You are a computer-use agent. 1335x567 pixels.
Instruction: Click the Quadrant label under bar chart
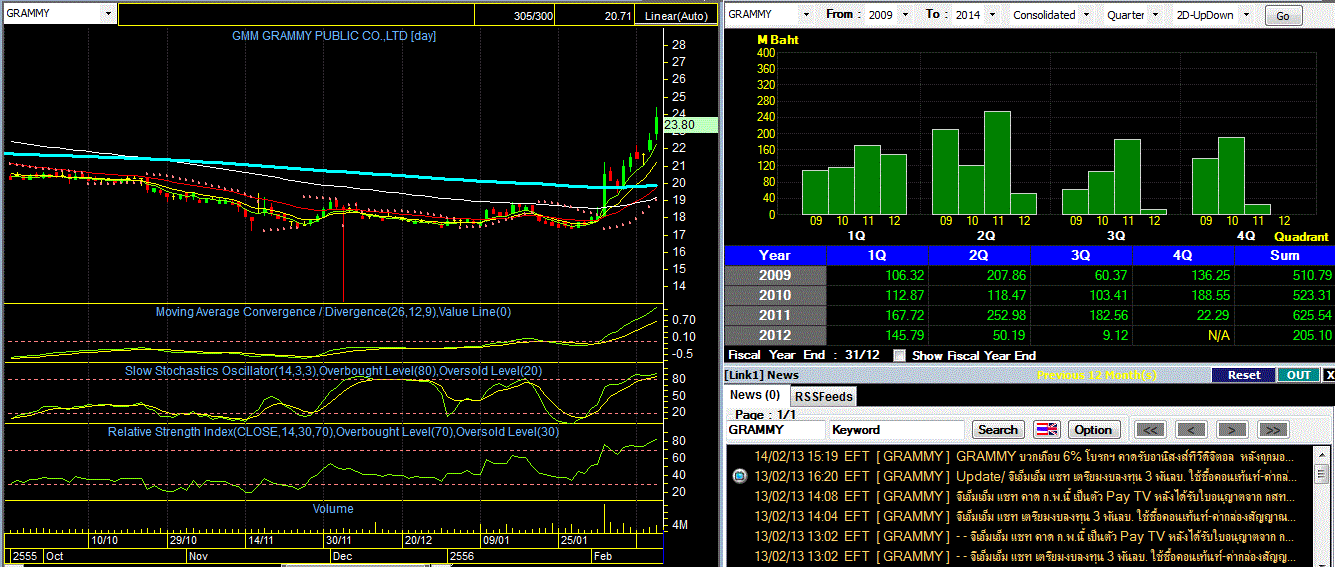[x=1301, y=237]
